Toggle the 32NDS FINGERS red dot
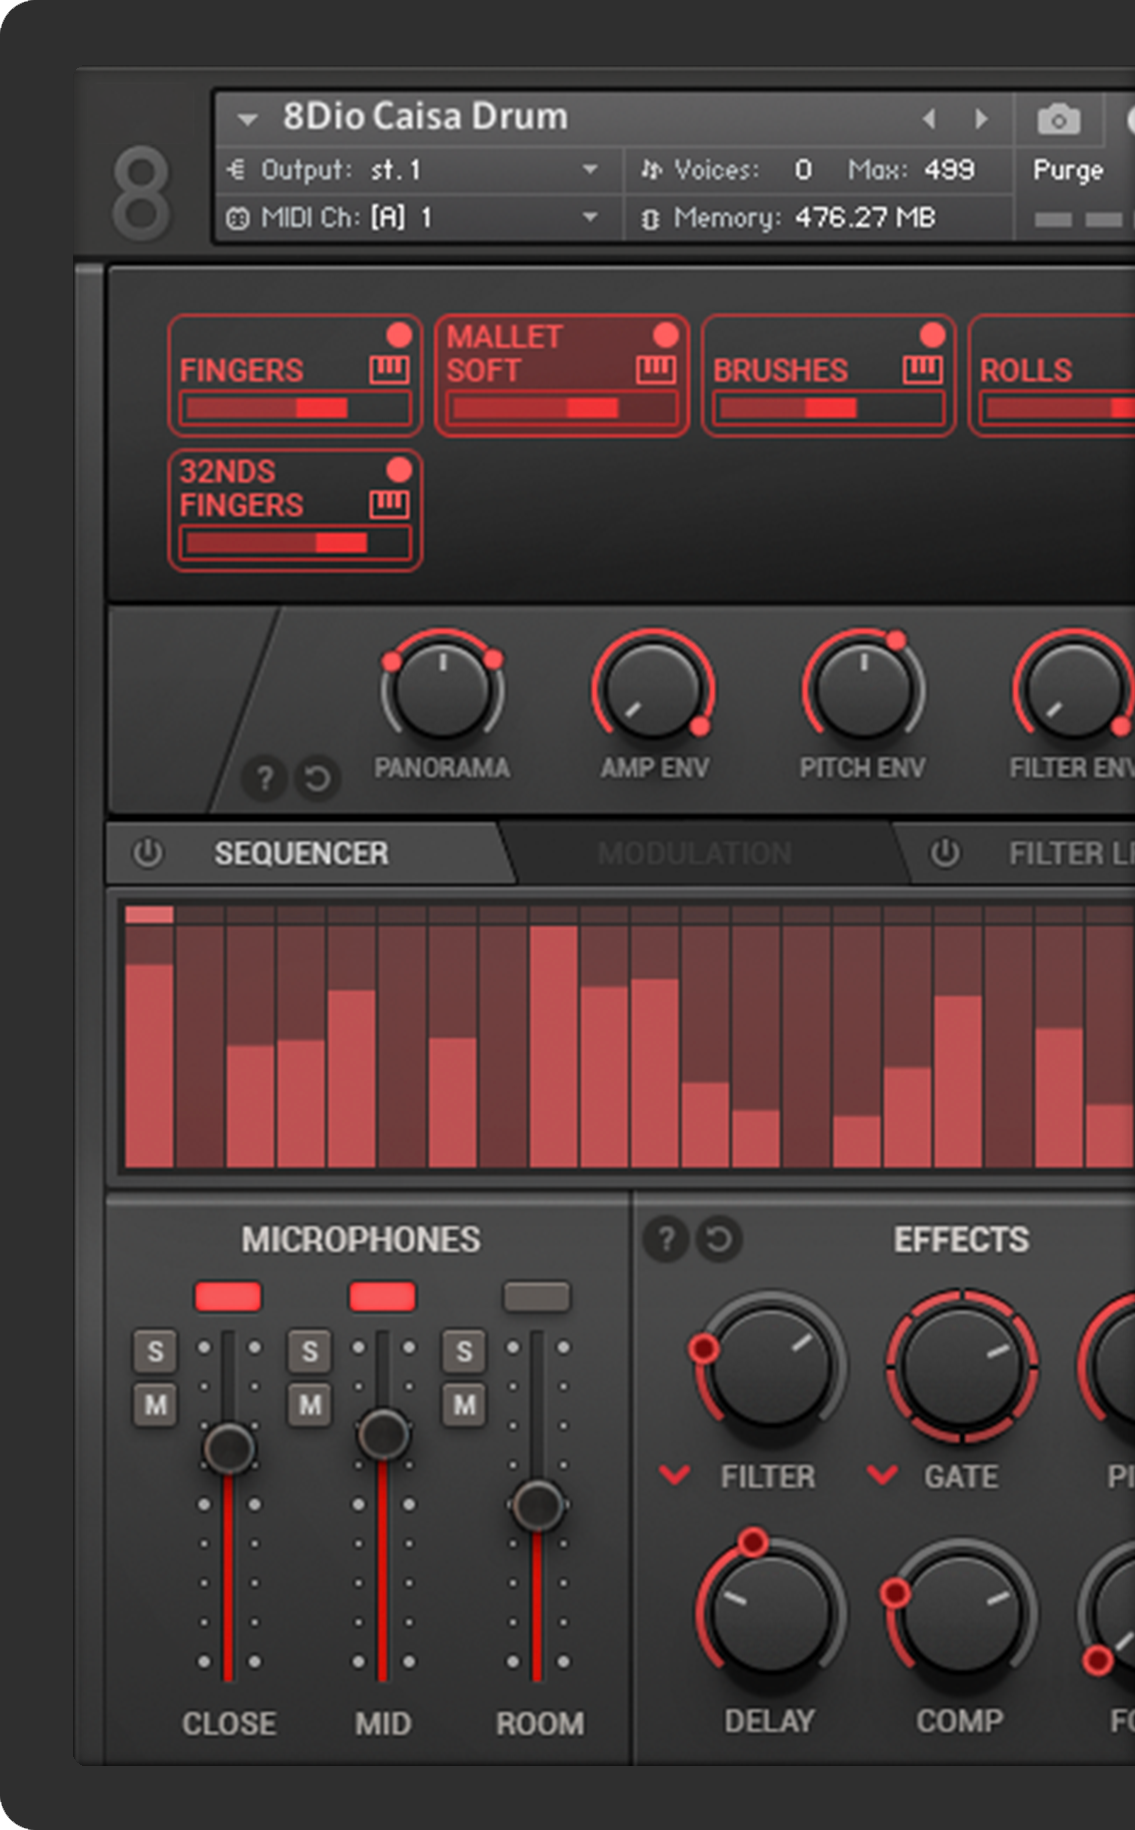This screenshot has width=1135, height=1830. coord(398,469)
